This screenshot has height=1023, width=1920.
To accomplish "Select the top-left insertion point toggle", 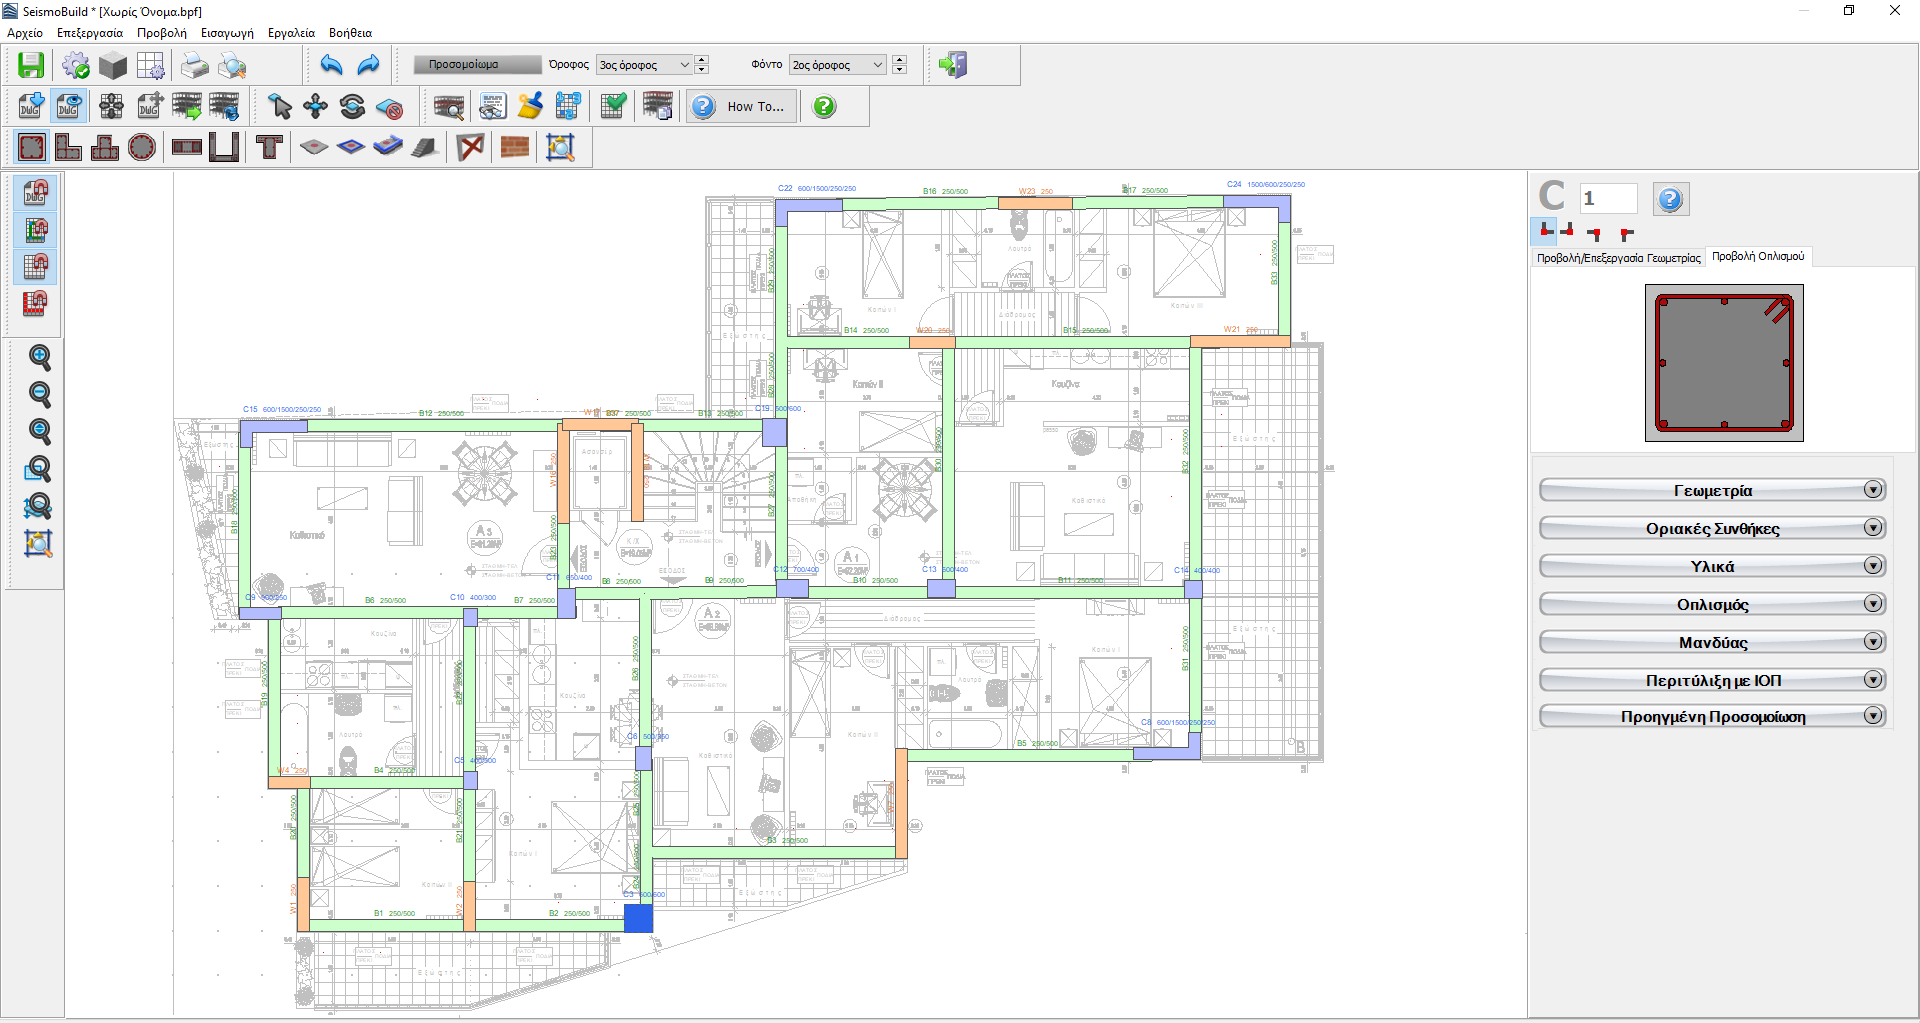I will (x=1627, y=233).
